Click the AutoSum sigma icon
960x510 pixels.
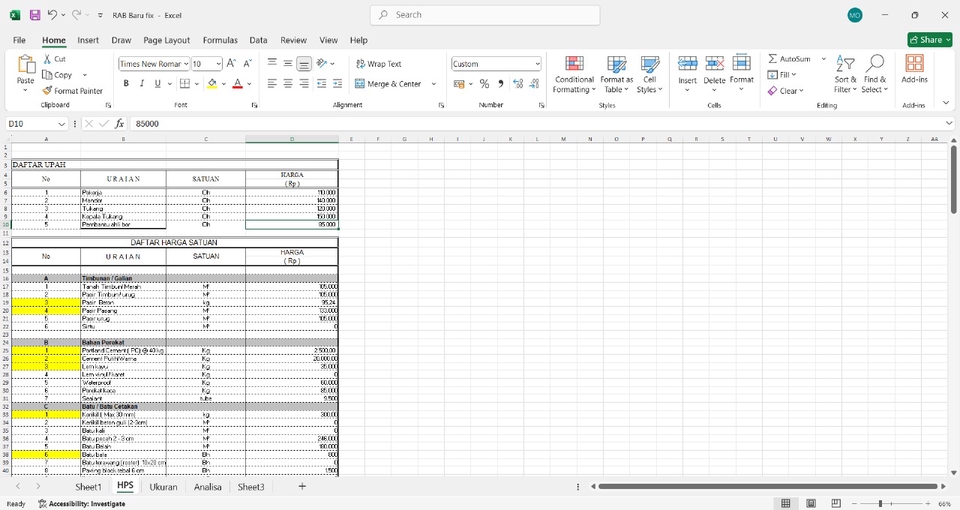[773, 59]
